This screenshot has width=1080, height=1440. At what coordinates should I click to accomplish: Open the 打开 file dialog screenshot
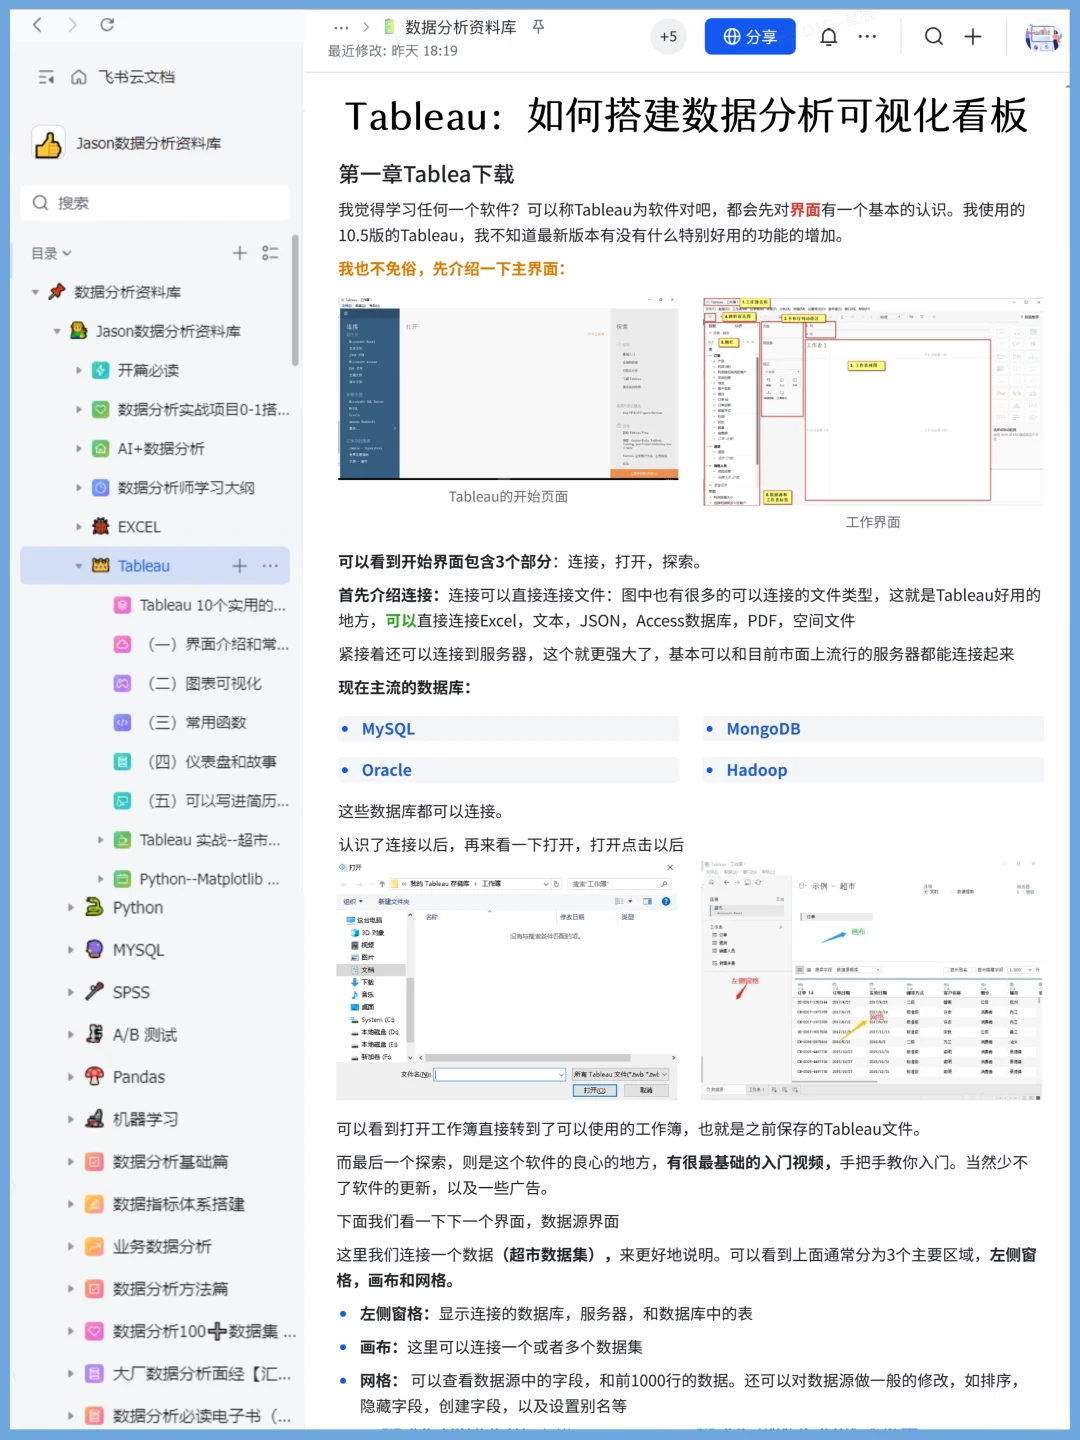pos(506,980)
